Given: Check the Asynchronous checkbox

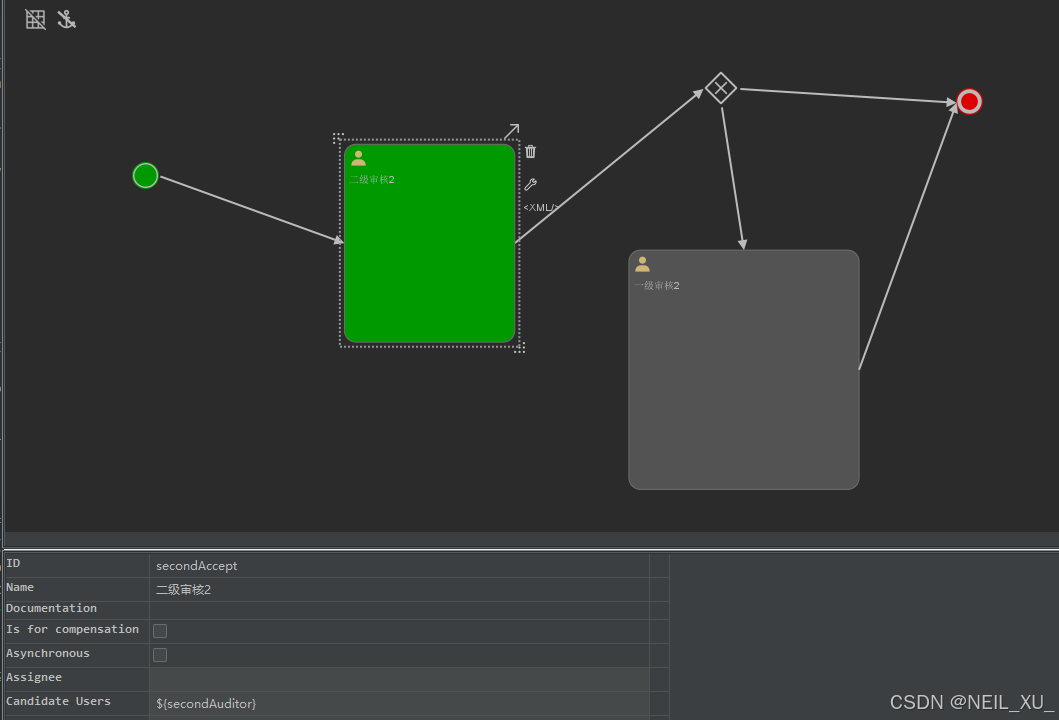Looking at the screenshot, I should pyautogui.click(x=160, y=655).
